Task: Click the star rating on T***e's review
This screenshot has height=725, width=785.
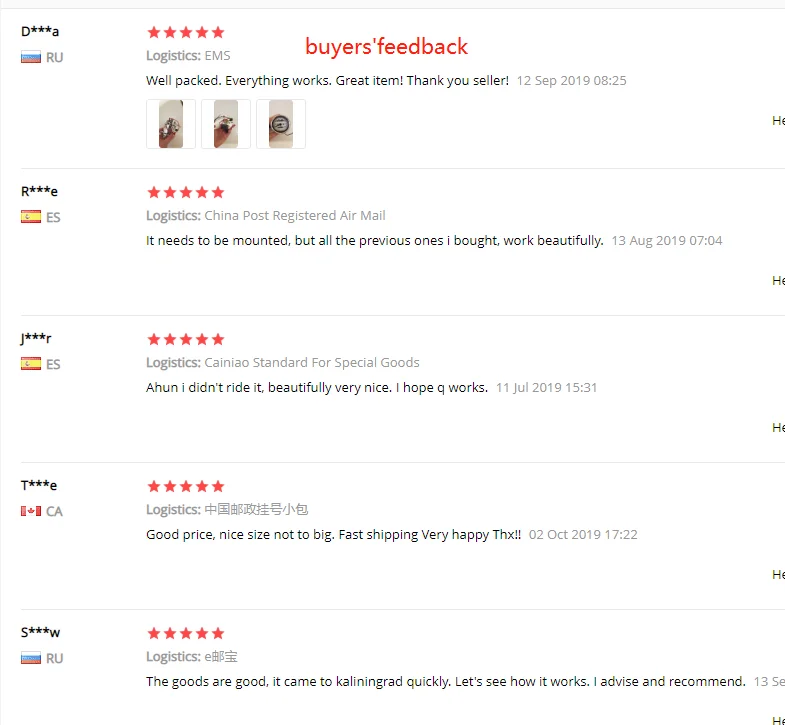Action: [186, 486]
